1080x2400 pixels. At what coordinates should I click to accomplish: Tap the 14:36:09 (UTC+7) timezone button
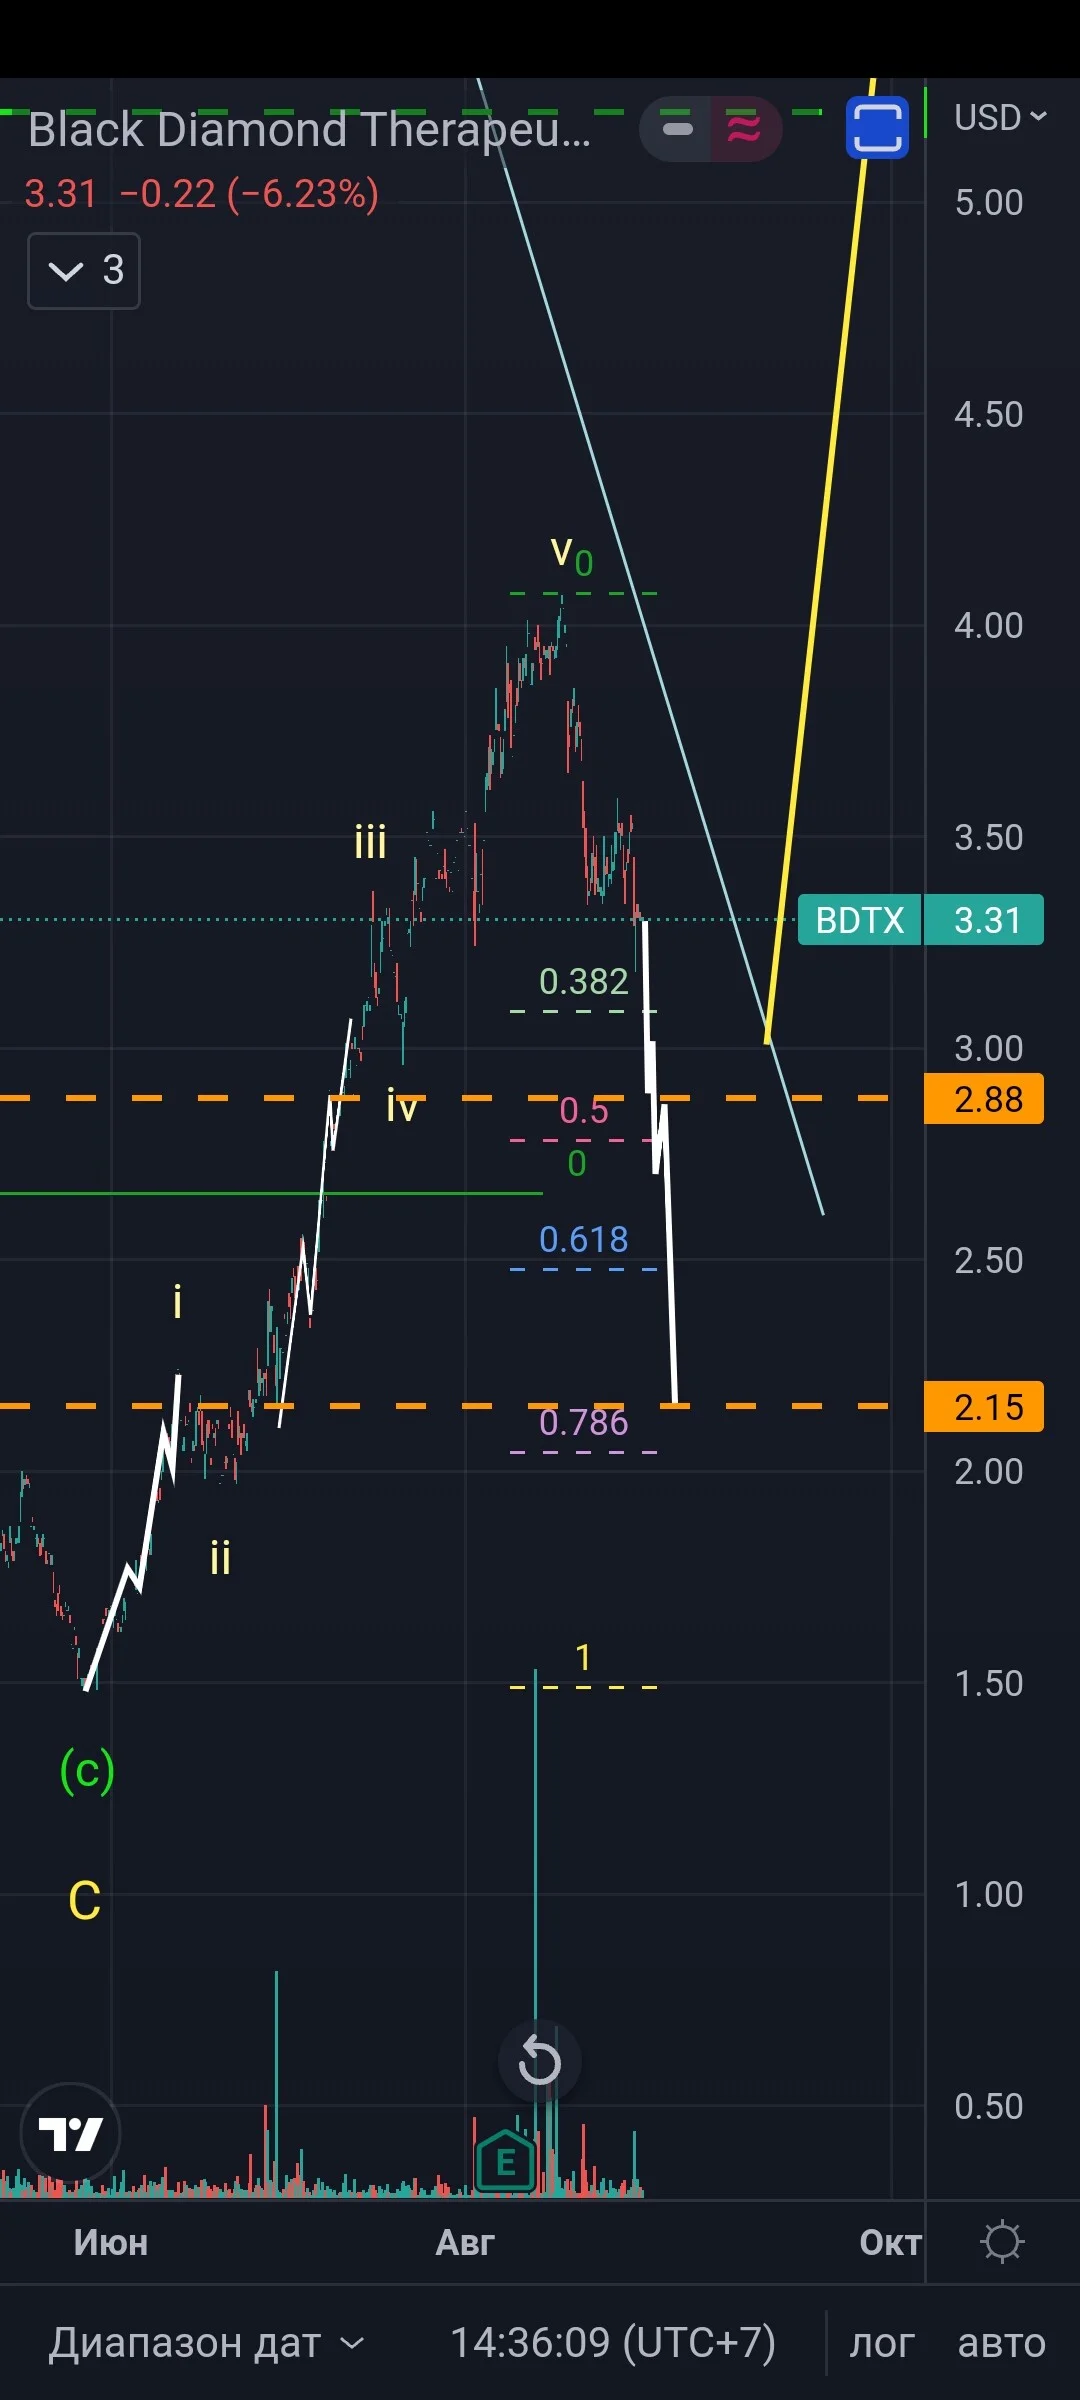tap(612, 2342)
